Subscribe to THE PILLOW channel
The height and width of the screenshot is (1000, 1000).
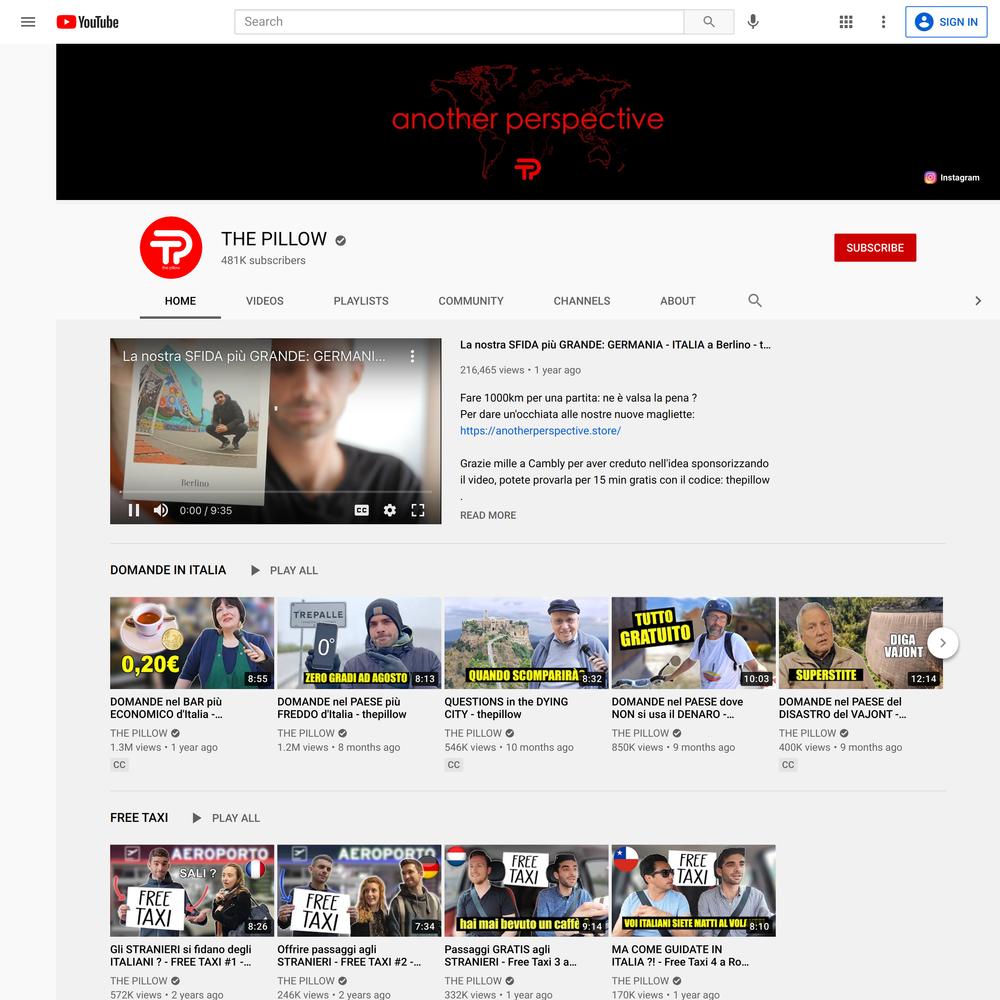point(875,247)
